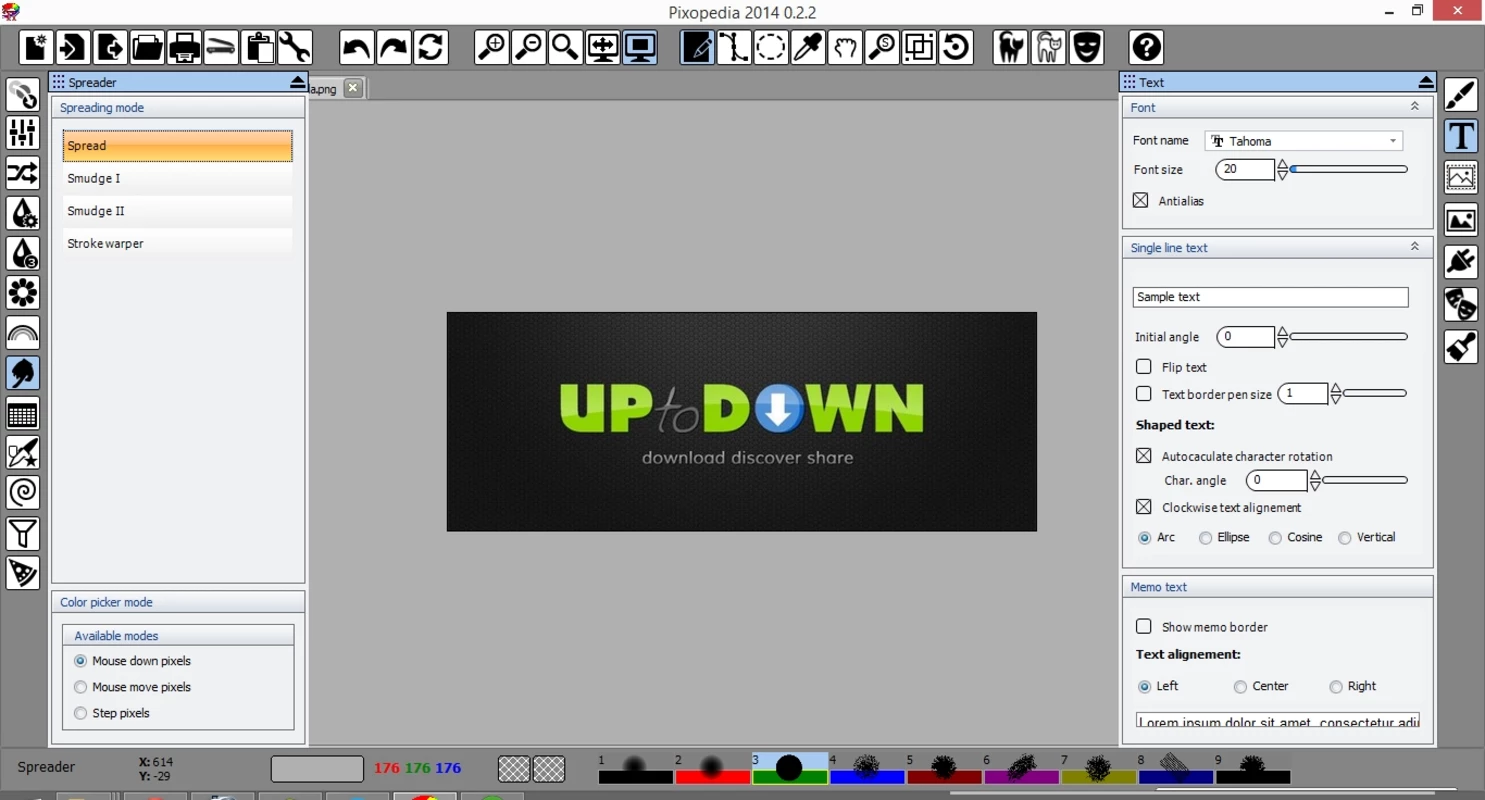Image resolution: width=1485 pixels, height=800 pixels.
Task: Select Mouse move pixels mode
Action: 81,687
